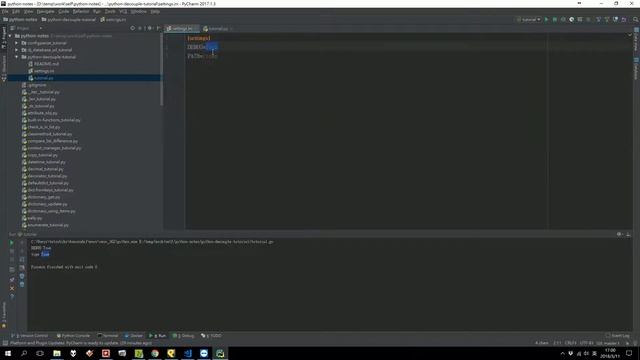Hide the Project panel using its collapse icon
This screenshot has width=640, height=360.
pos(158,28)
